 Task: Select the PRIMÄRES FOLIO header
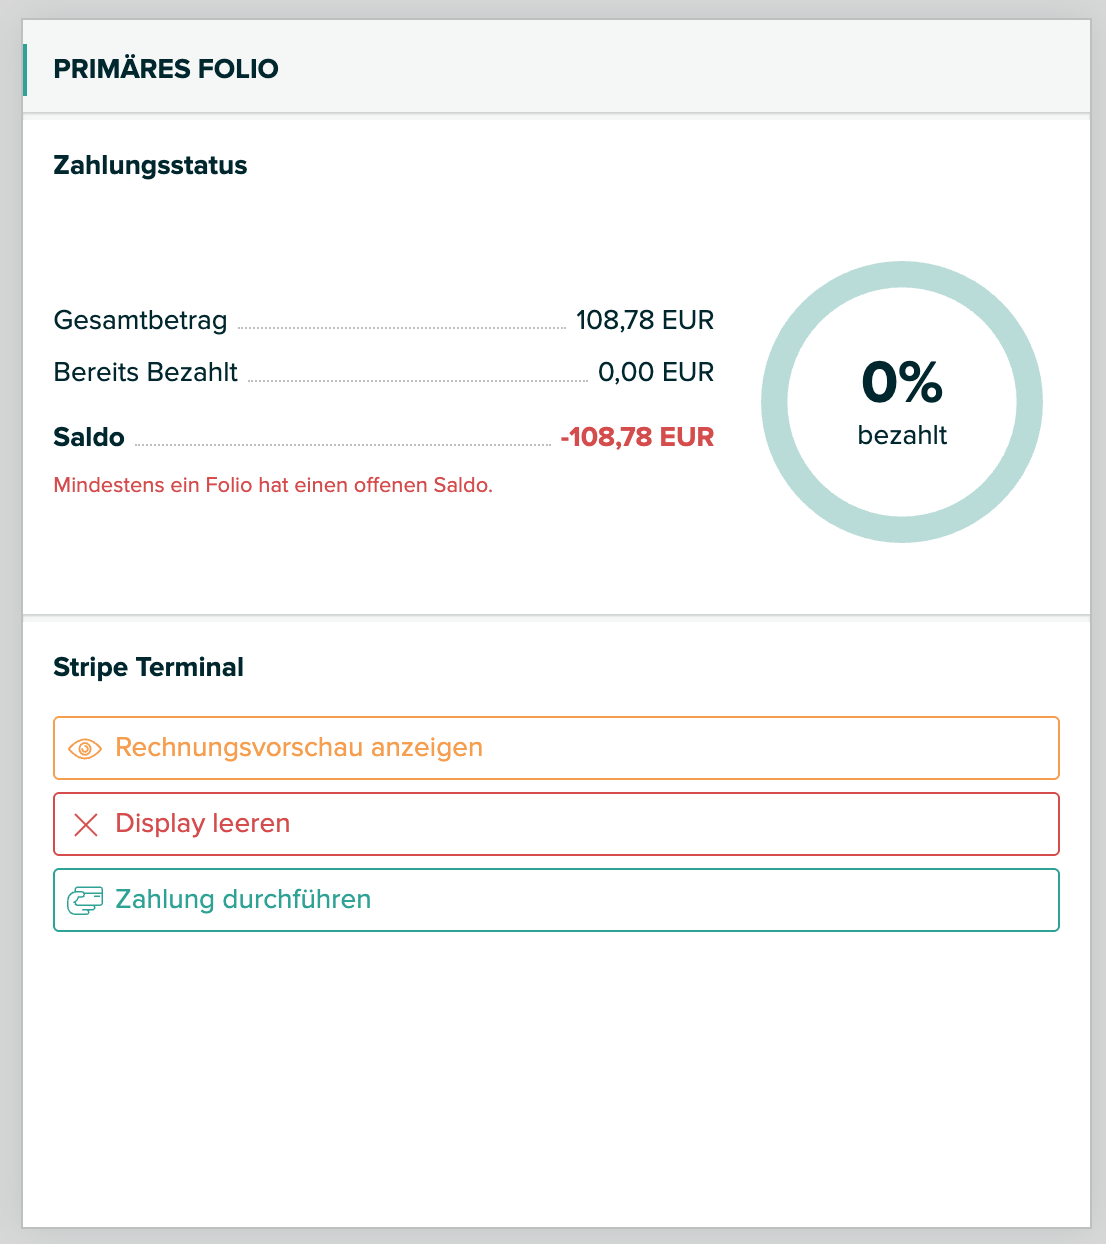[x=166, y=69]
